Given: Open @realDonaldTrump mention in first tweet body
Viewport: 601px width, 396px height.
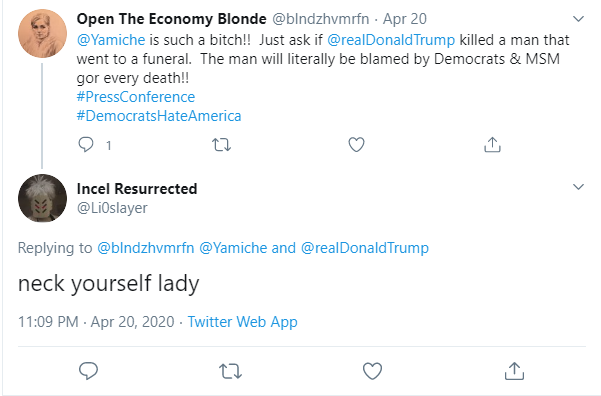Looking at the screenshot, I should point(391,40).
